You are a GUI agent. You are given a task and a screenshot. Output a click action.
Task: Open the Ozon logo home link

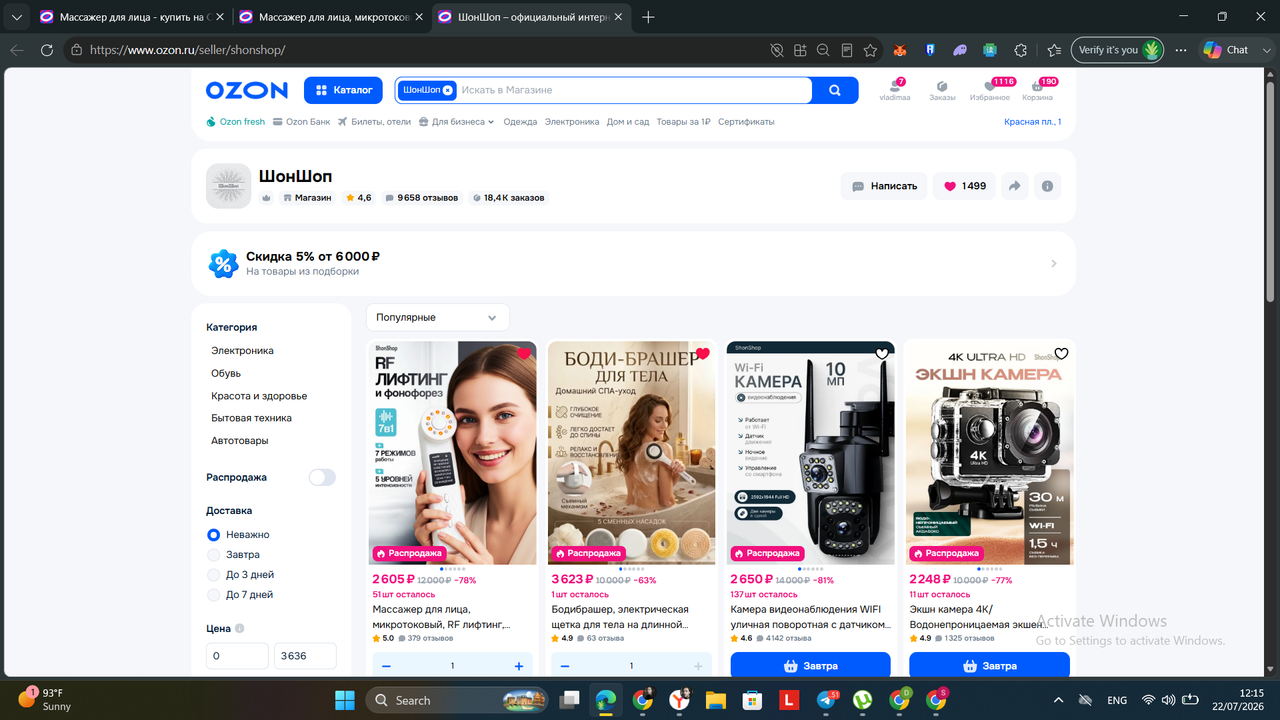[247, 90]
